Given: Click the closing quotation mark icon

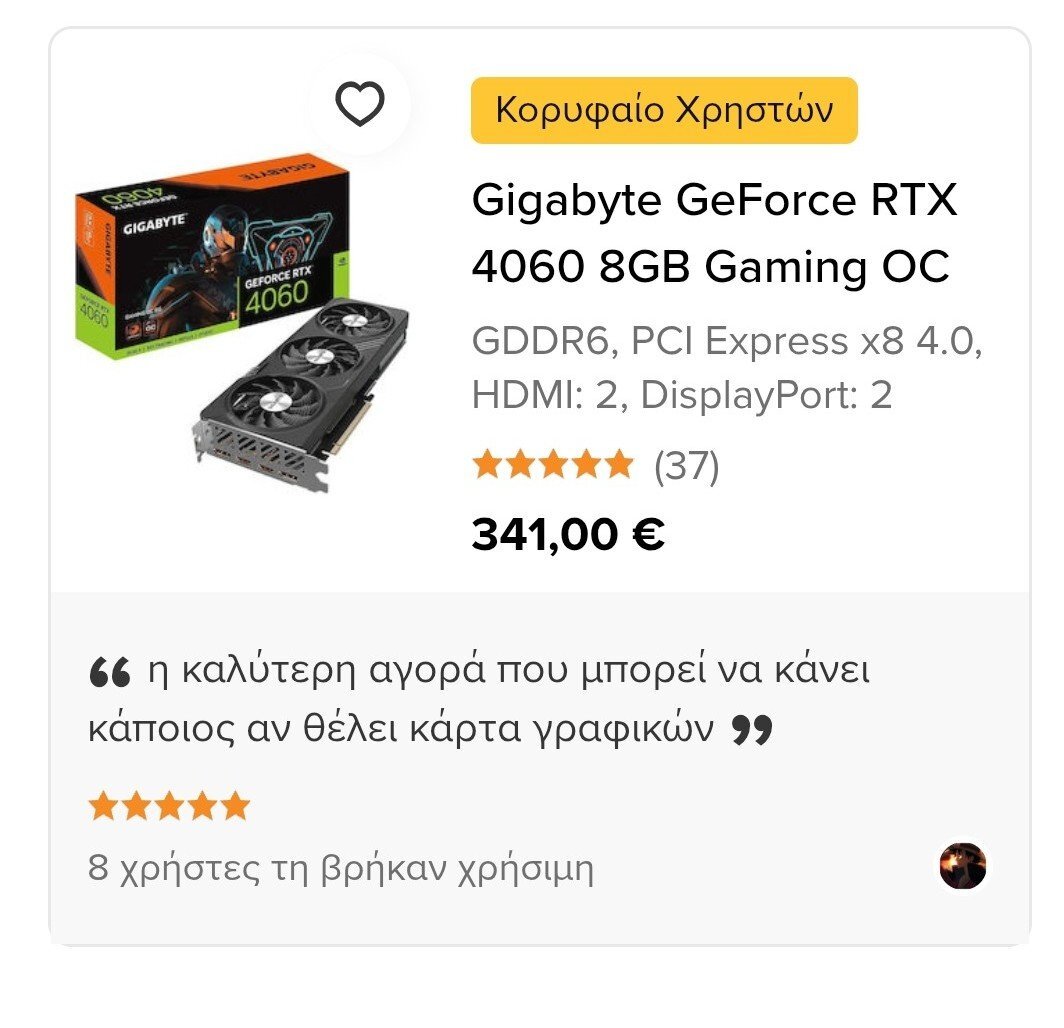Looking at the screenshot, I should (753, 730).
